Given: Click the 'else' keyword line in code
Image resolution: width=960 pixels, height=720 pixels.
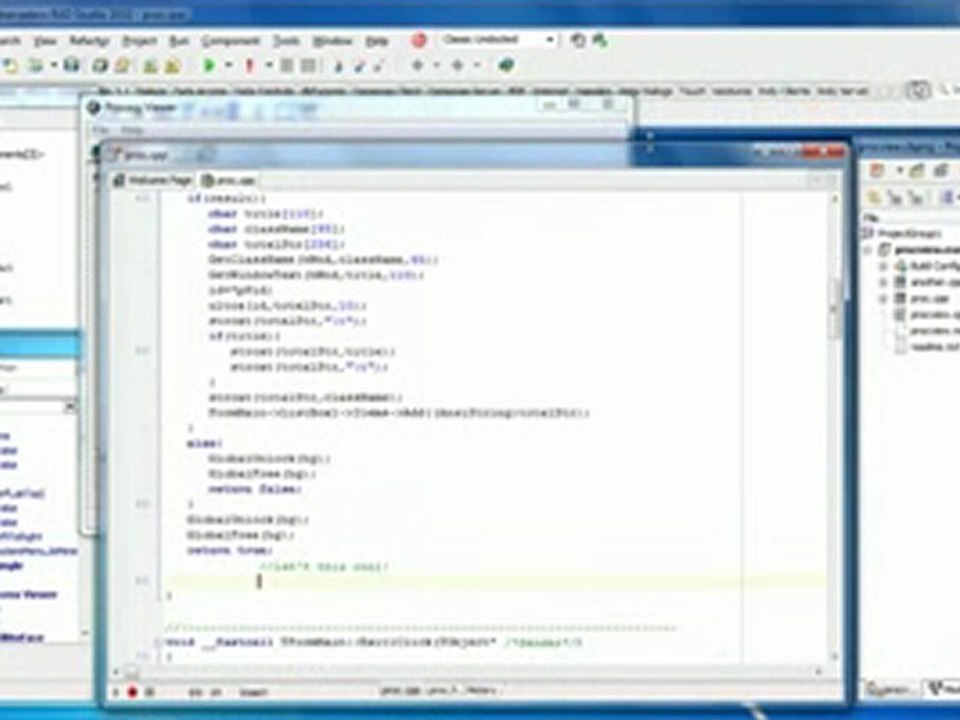Looking at the screenshot, I should 204,443.
